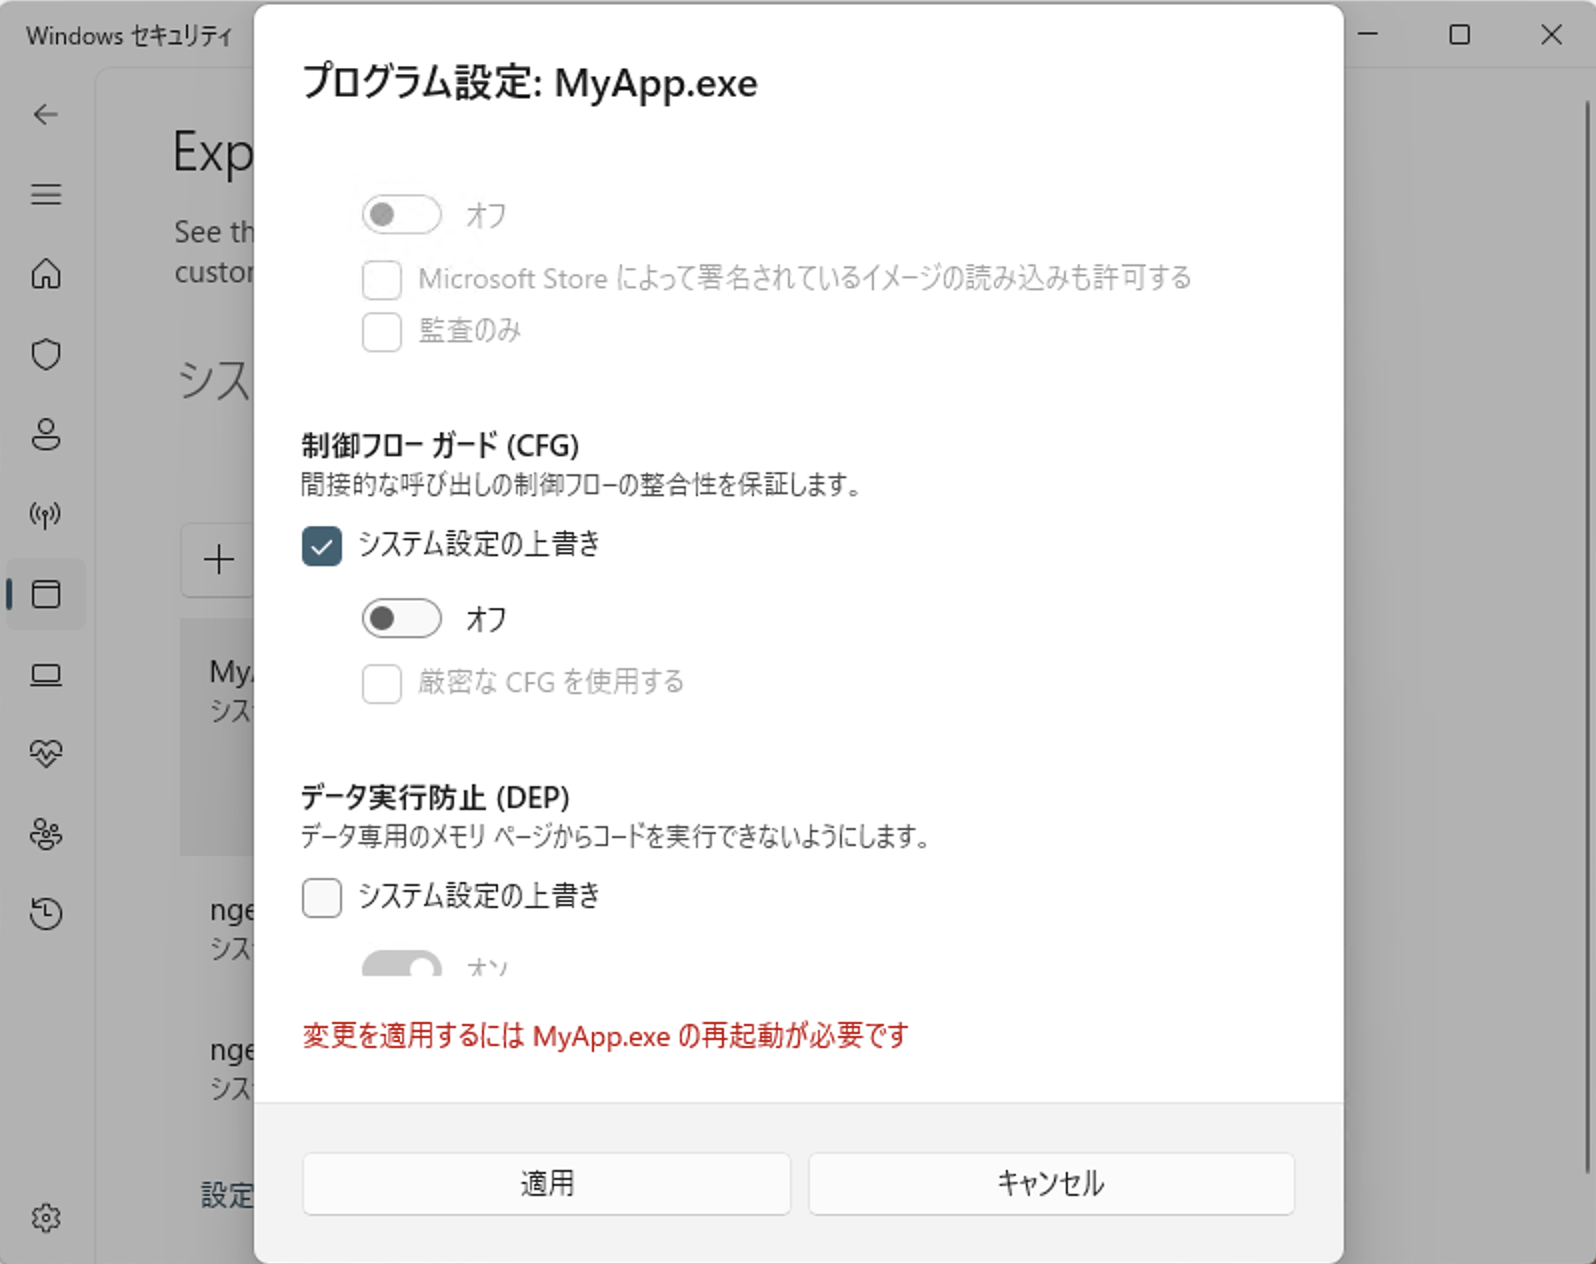The width and height of the screenshot is (1596, 1264).
Task: Click the 適用 button
Action: pos(546,1184)
